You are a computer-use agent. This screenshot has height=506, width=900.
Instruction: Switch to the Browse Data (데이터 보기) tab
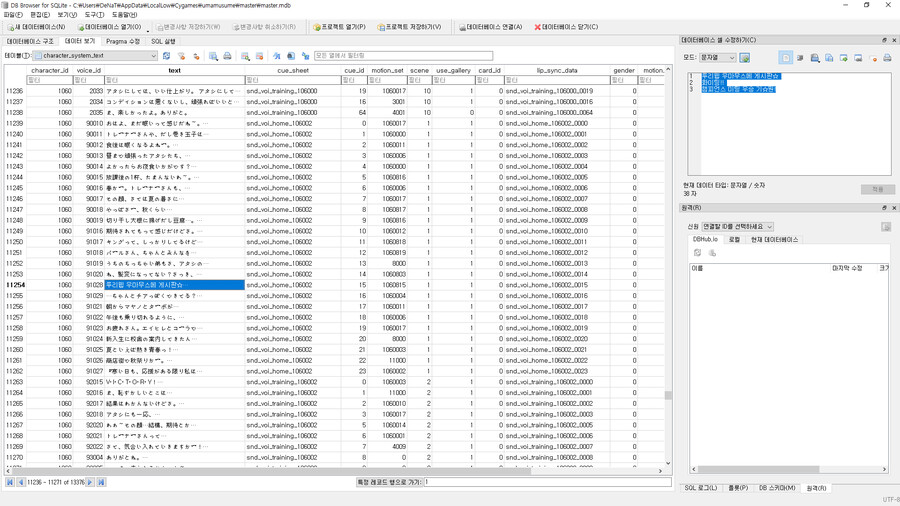point(80,41)
